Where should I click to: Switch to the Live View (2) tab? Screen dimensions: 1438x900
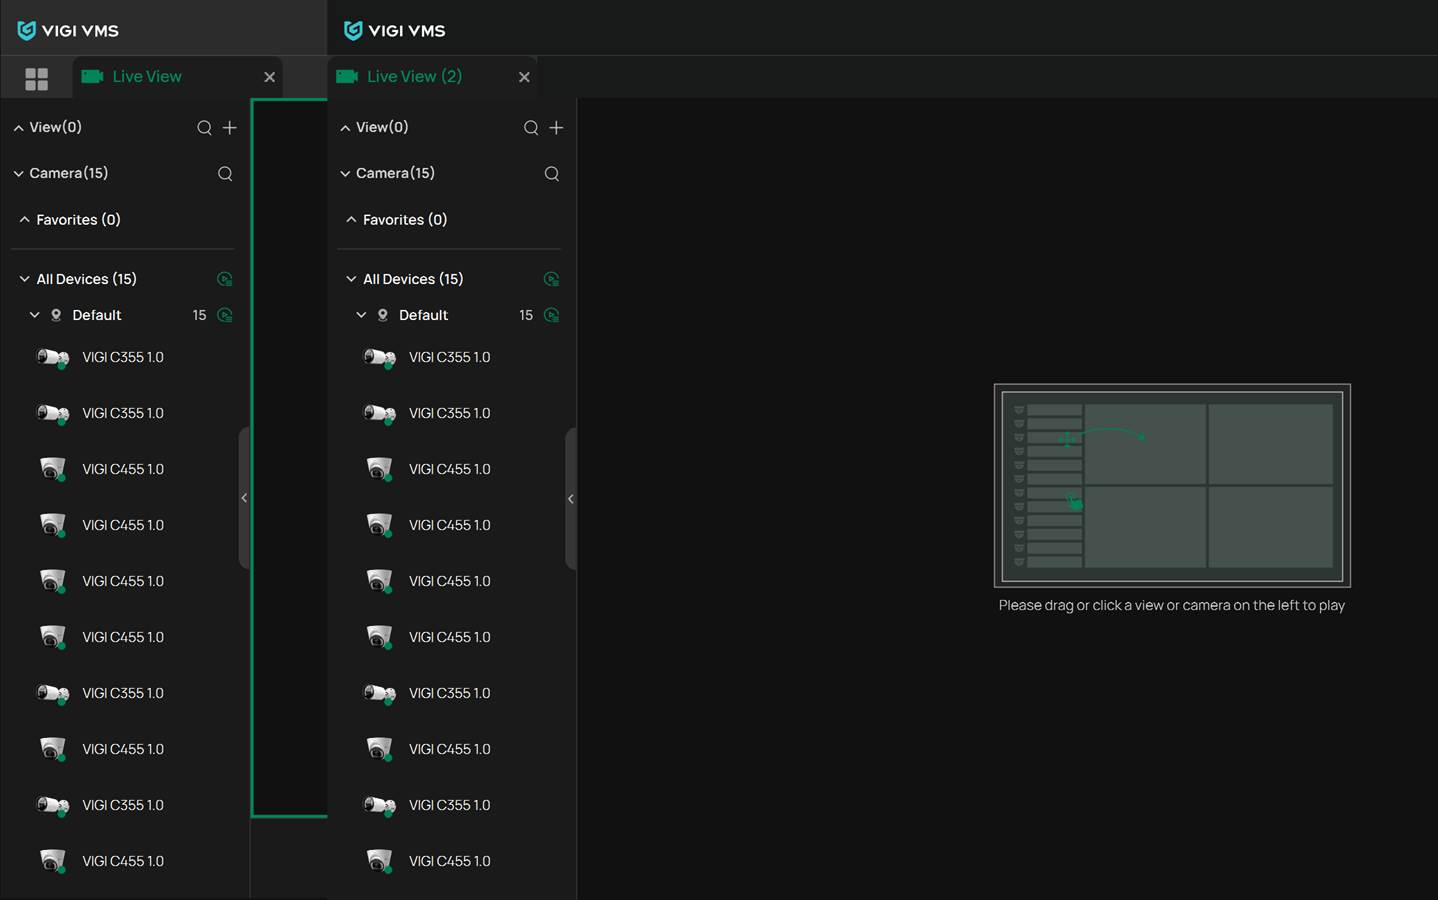click(432, 77)
